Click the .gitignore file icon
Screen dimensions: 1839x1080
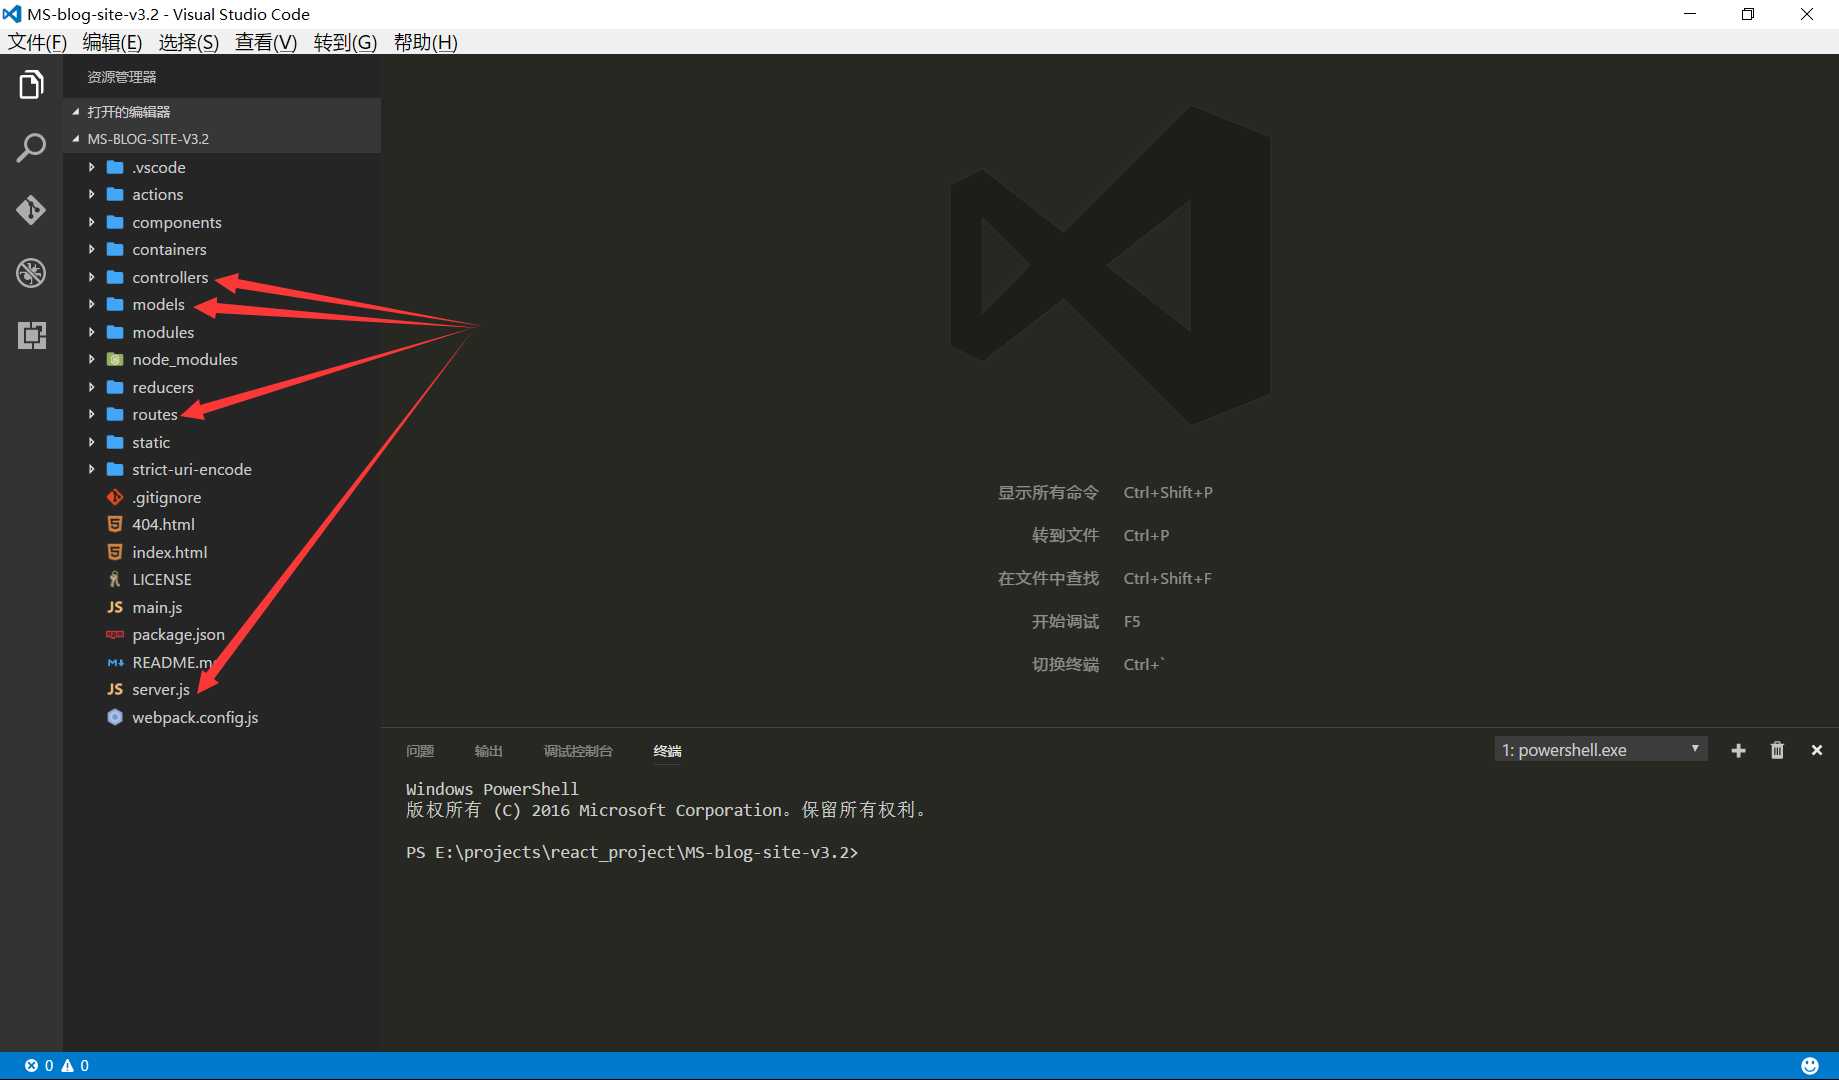115,497
